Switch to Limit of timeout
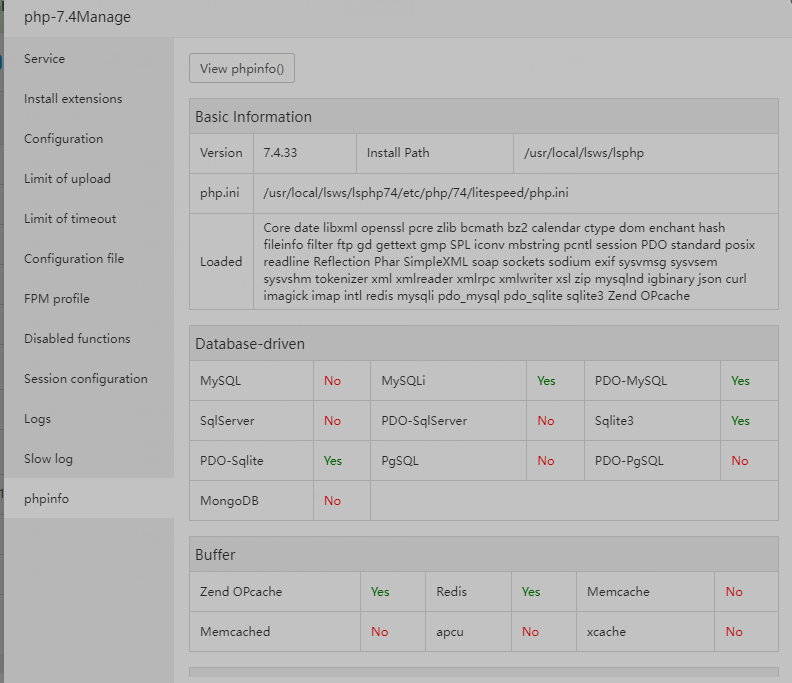 (70, 219)
